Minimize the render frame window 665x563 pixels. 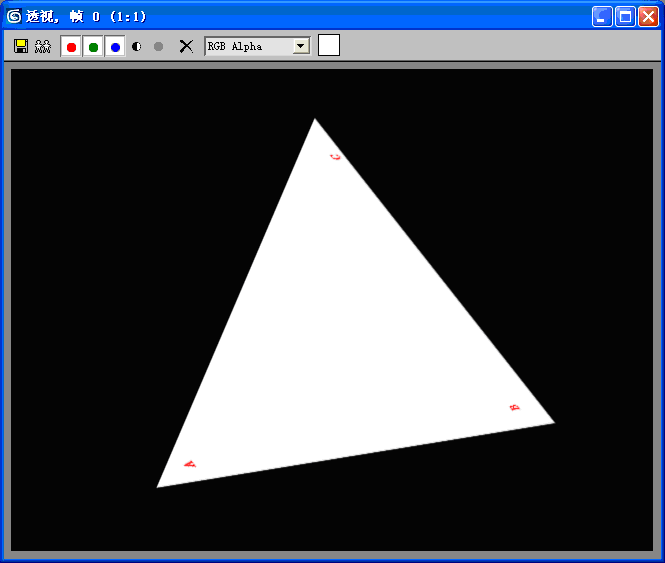602,17
